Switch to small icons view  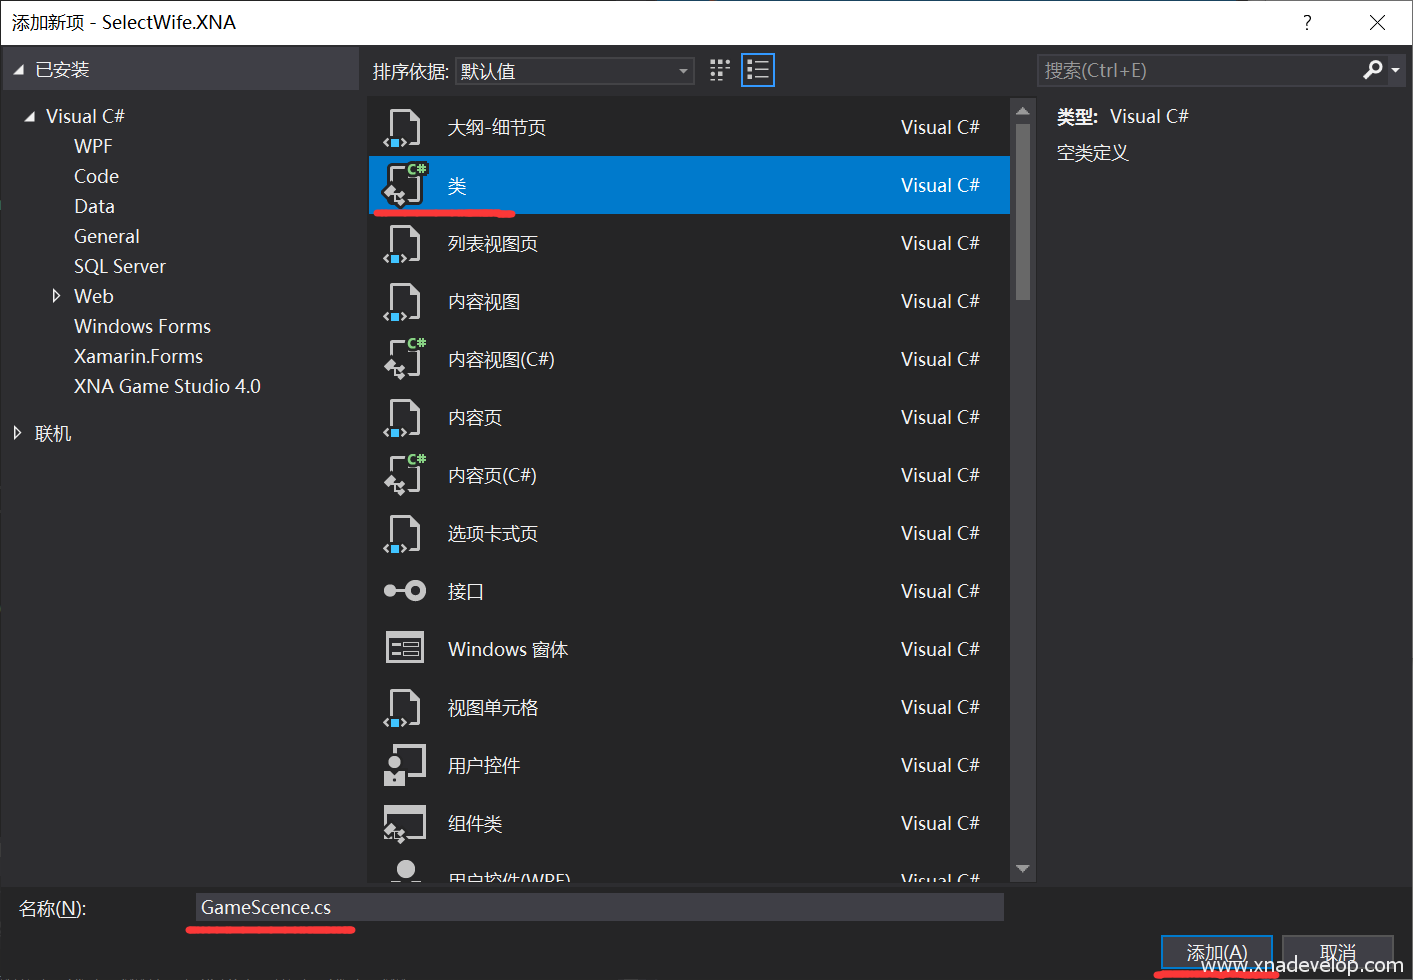[x=719, y=70]
